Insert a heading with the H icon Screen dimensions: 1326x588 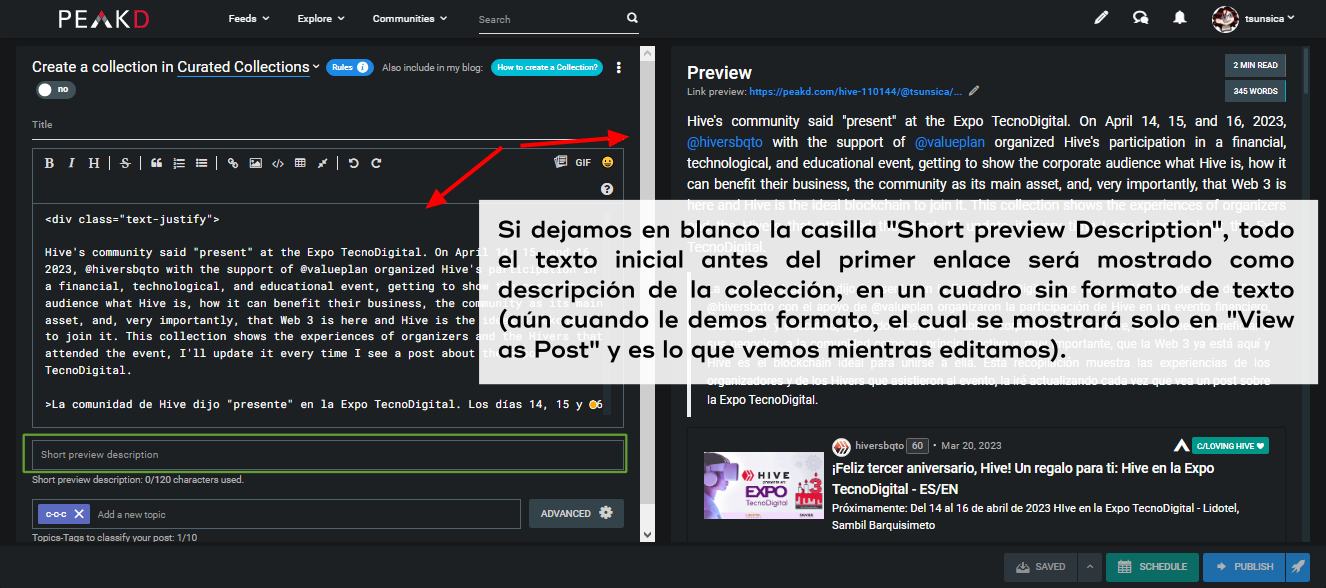coord(94,163)
